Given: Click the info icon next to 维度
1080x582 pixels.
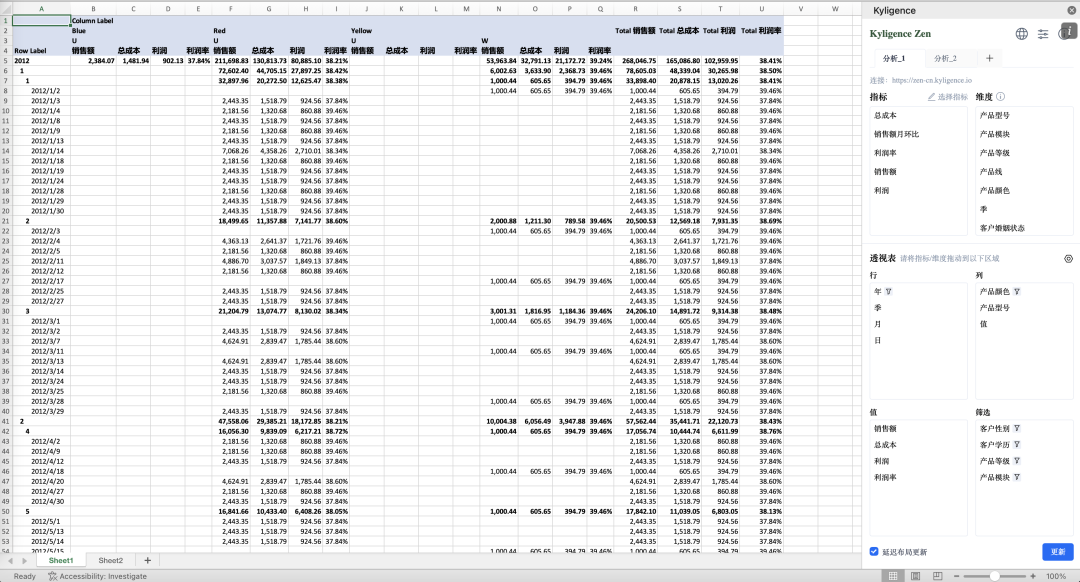Looking at the screenshot, I should pos(1000,97).
